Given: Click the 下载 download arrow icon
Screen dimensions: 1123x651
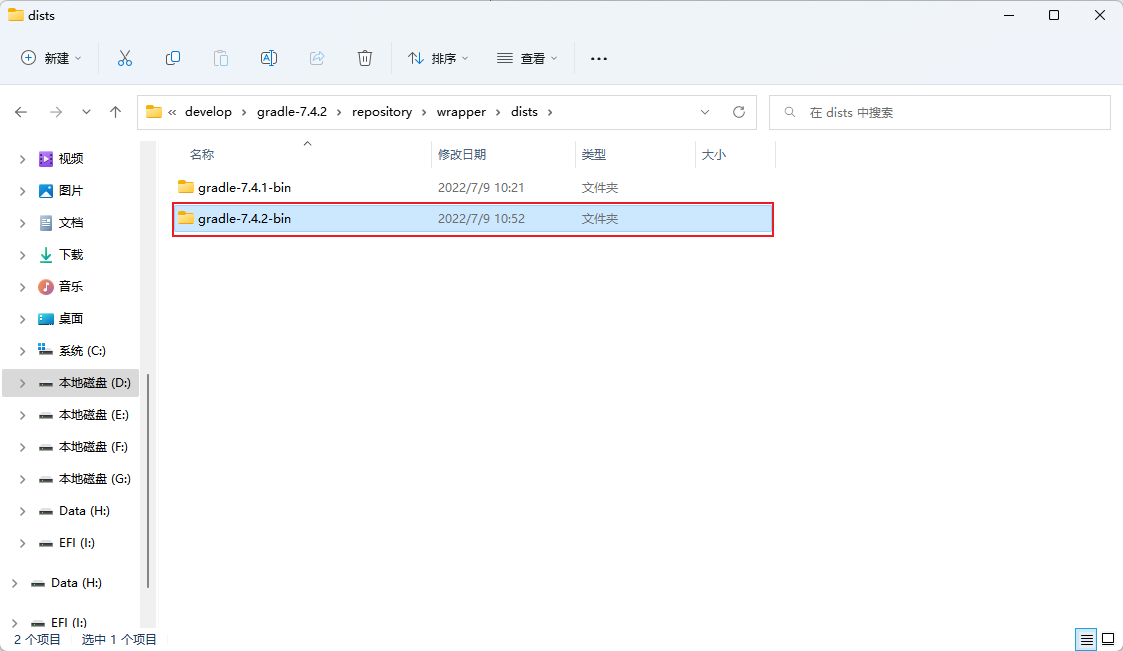Looking at the screenshot, I should pyautogui.click(x=46, y=255).
